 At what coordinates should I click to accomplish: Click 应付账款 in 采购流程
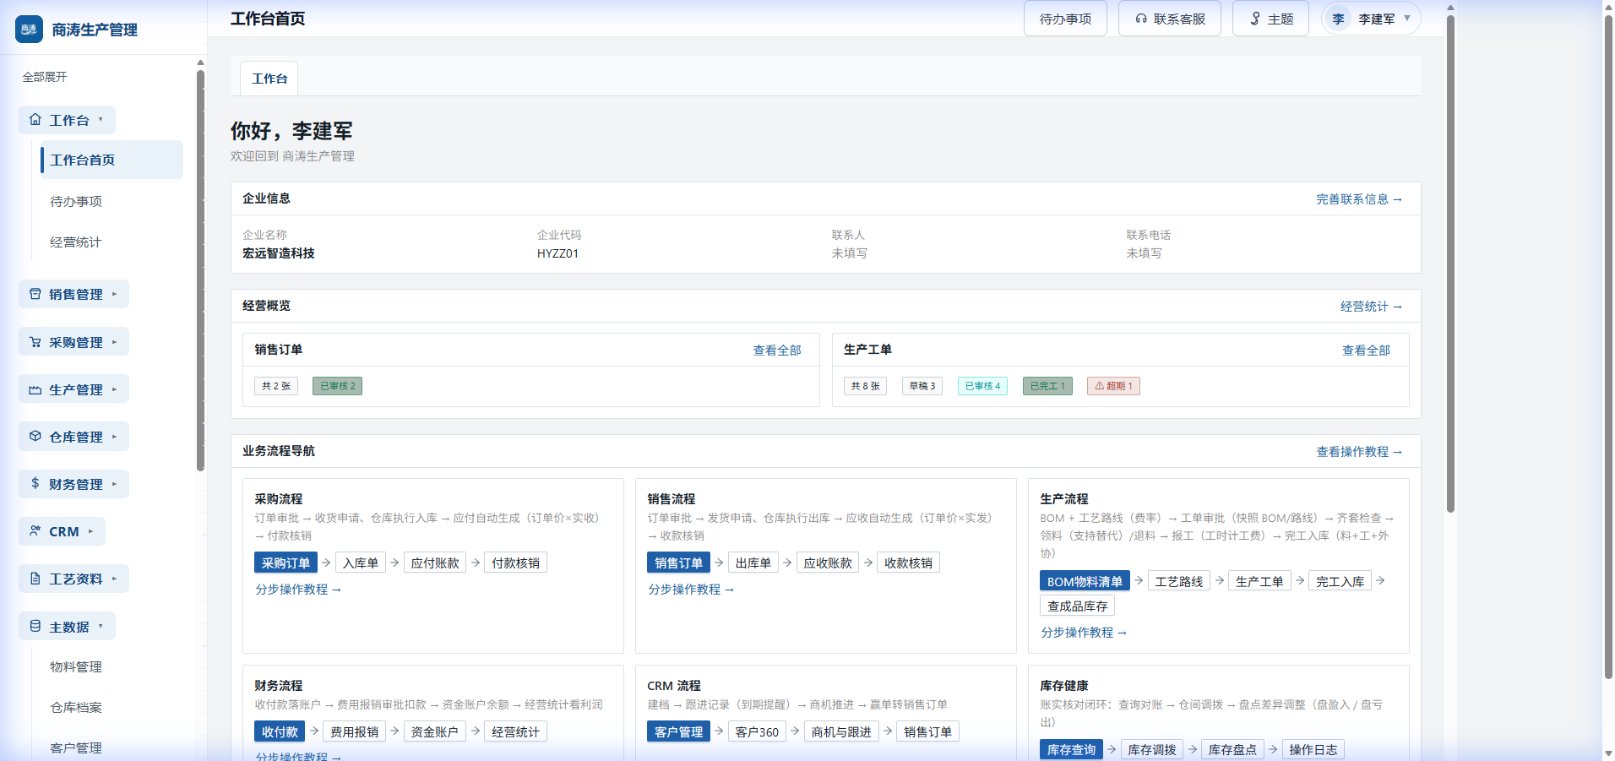pos(435,563)
